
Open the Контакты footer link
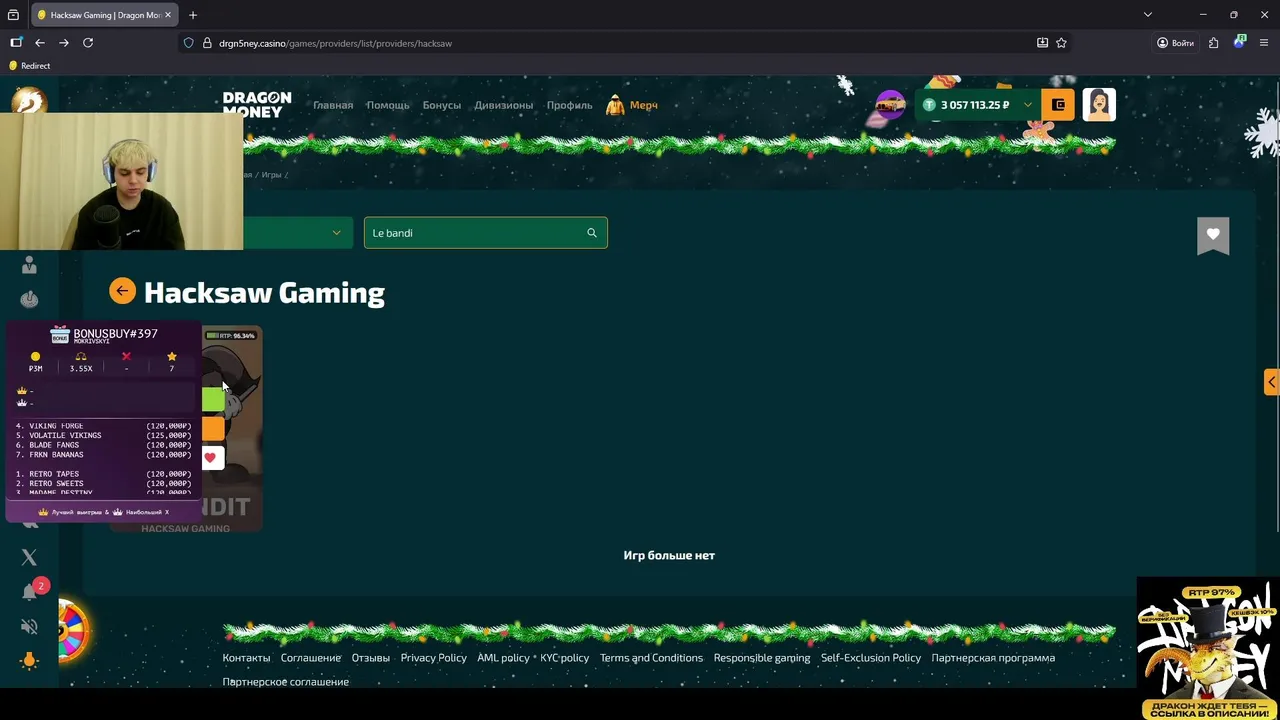pos(246,658)
